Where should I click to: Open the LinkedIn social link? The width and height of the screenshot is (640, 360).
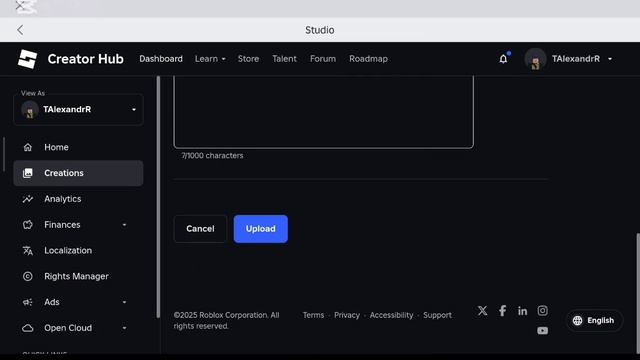click(522, 311)
